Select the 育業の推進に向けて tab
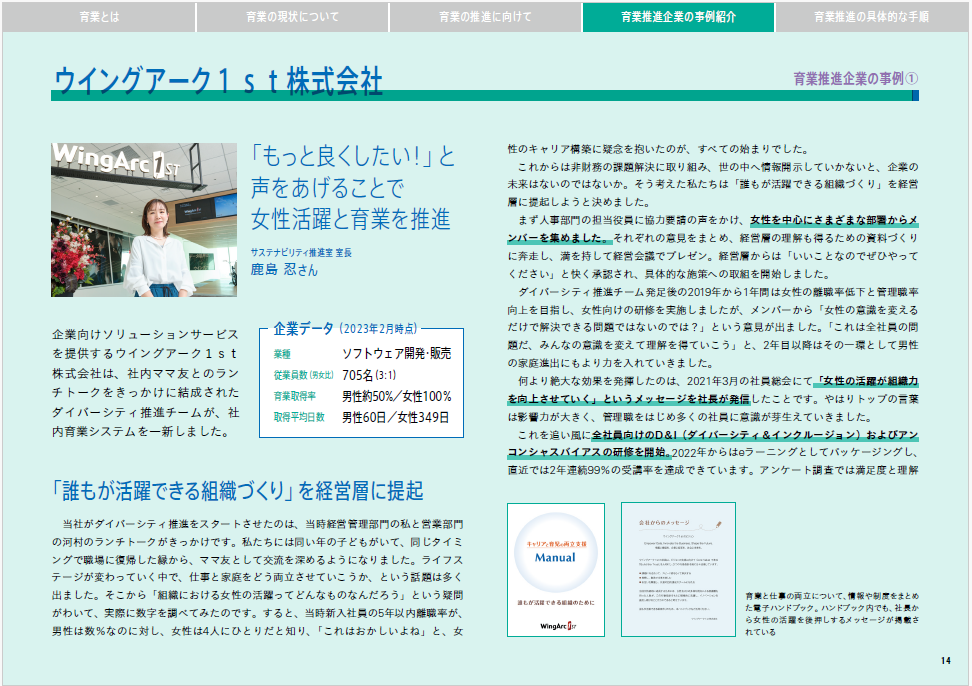Screen dimensions: 972x686 tap(486, 16)
